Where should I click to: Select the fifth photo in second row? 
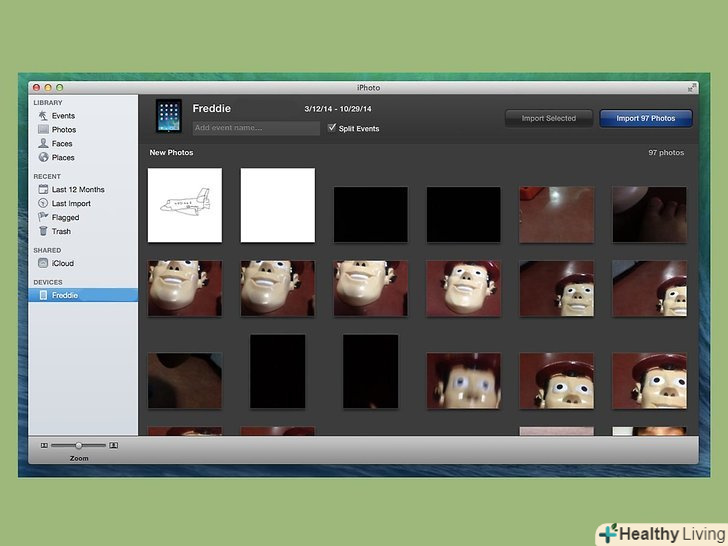(557, 288)
